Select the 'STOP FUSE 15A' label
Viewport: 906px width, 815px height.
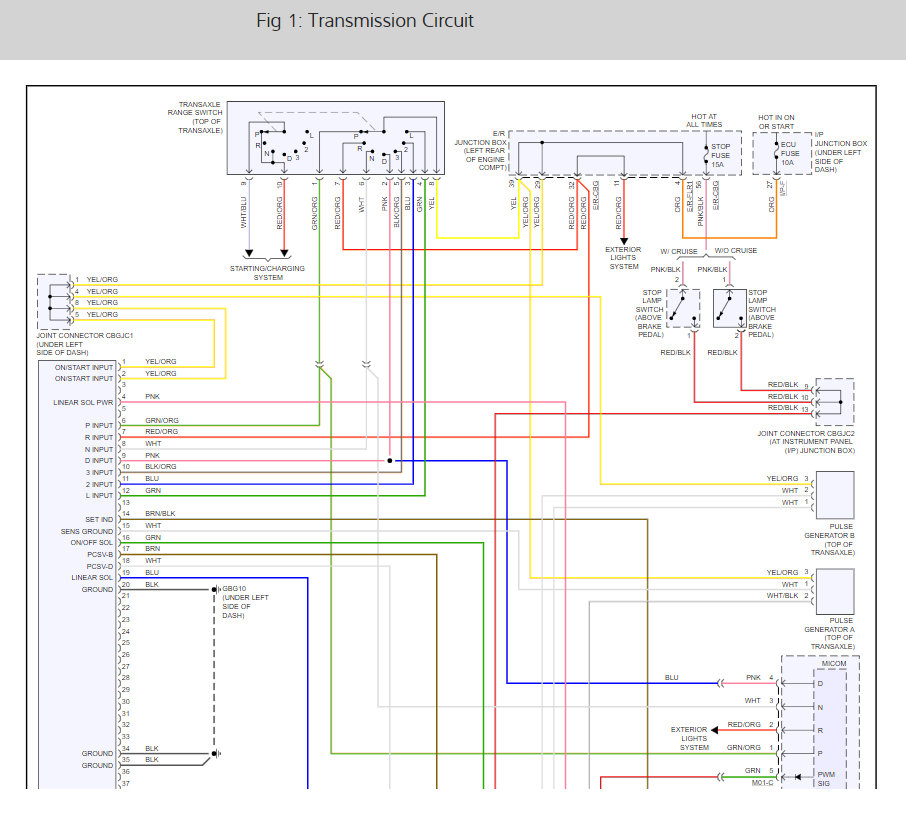(720, 155)
